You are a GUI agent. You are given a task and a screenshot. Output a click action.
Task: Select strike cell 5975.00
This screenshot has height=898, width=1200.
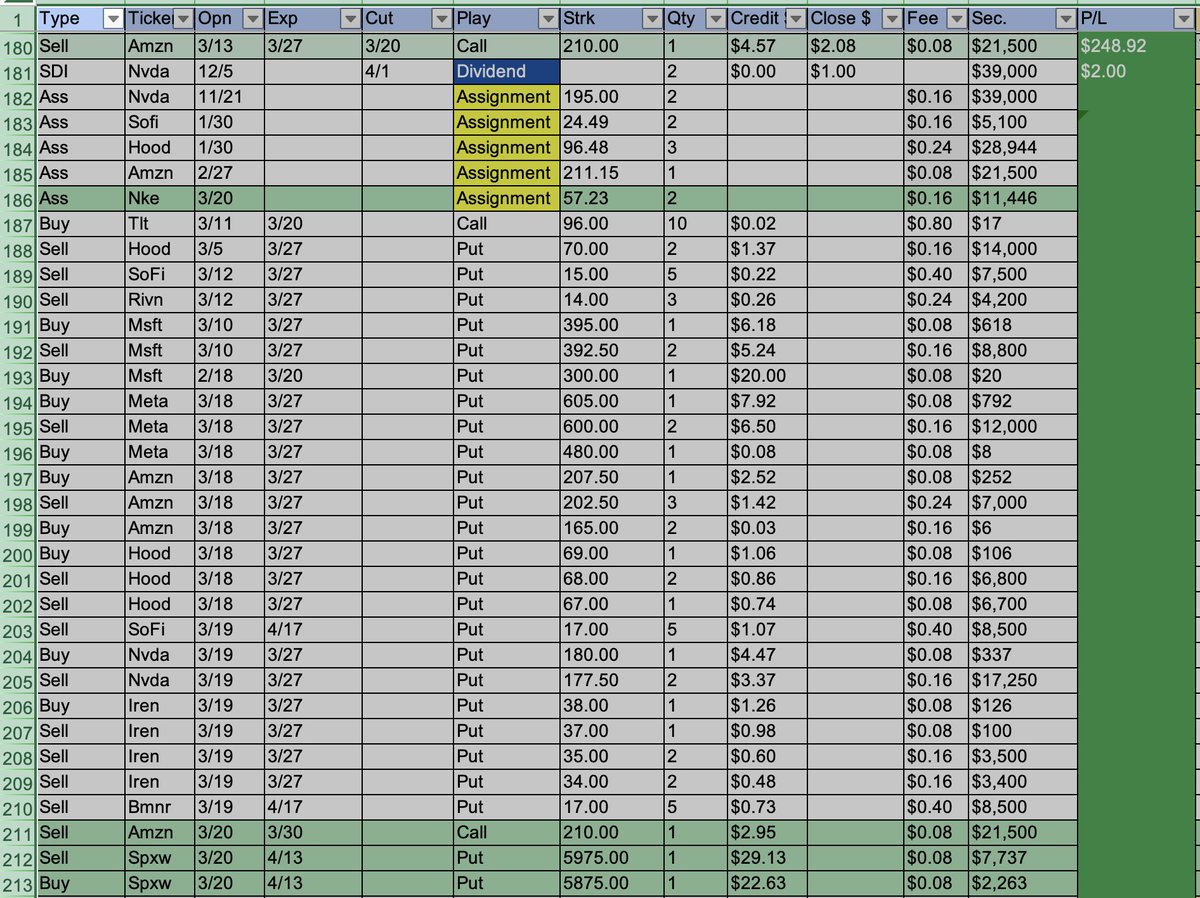point(612,858)
